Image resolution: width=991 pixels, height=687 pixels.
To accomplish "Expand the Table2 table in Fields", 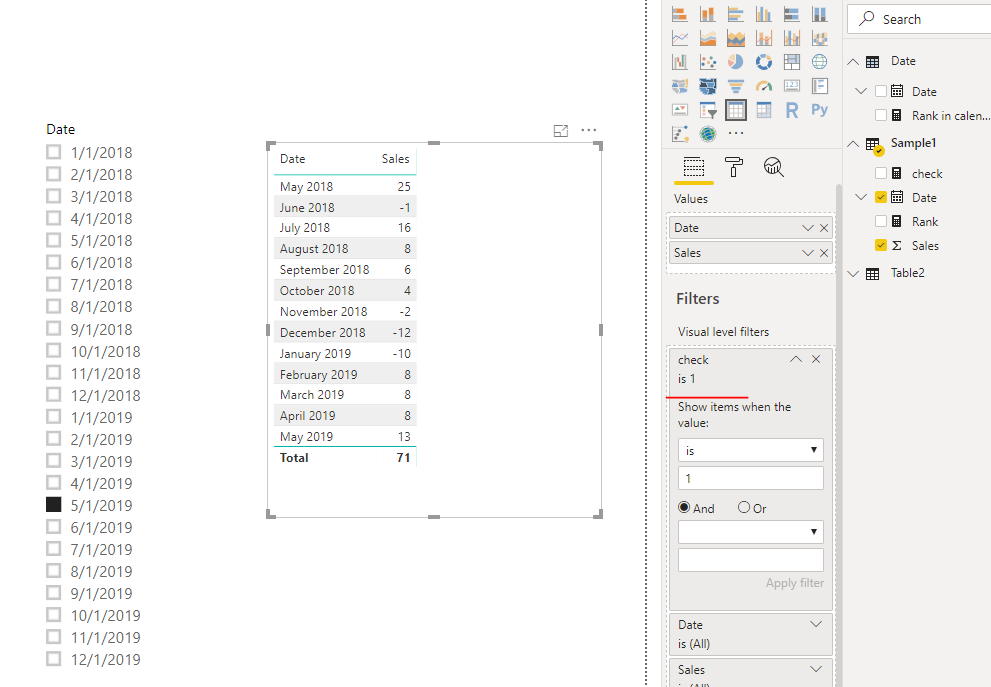I will (x=853, y=274).
